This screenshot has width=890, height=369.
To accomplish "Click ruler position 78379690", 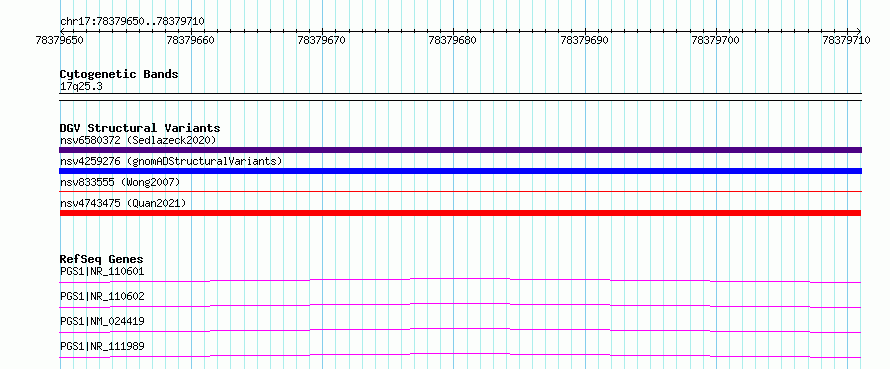I will 585,40.
